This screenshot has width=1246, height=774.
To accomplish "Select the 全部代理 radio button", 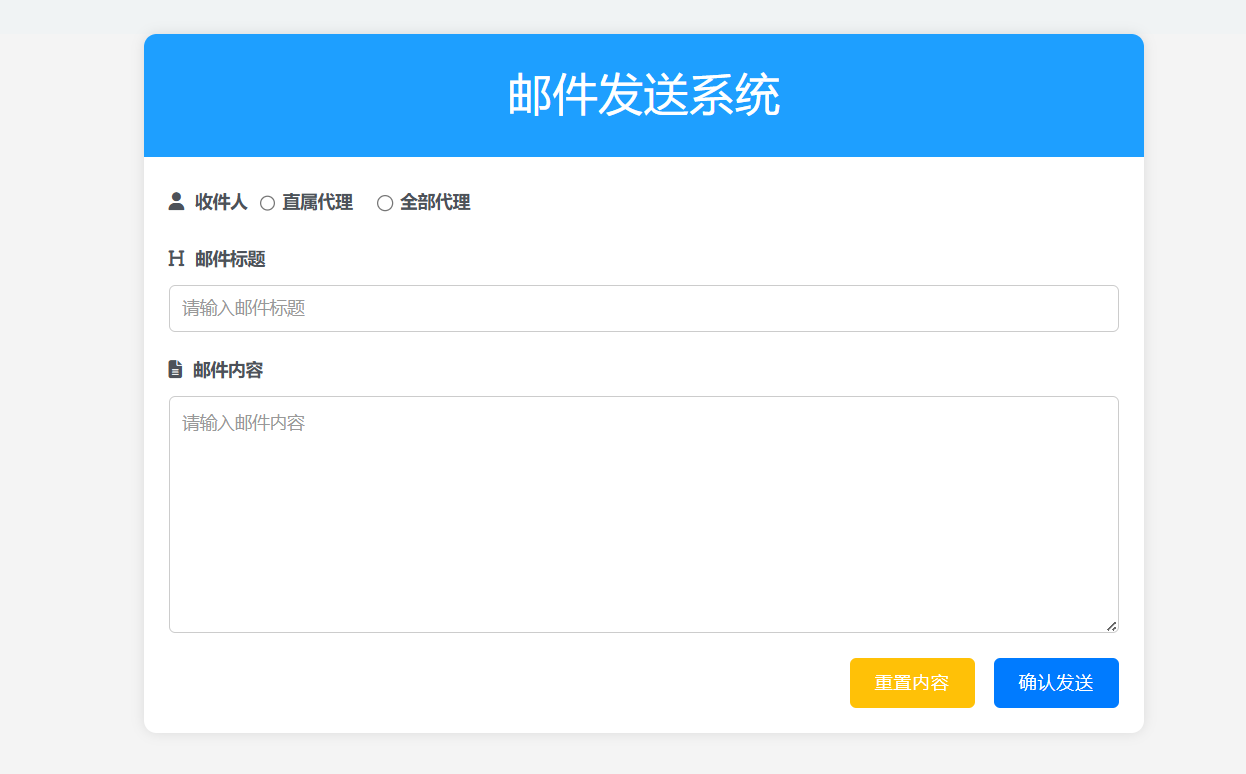I will [x=385, y=203].
